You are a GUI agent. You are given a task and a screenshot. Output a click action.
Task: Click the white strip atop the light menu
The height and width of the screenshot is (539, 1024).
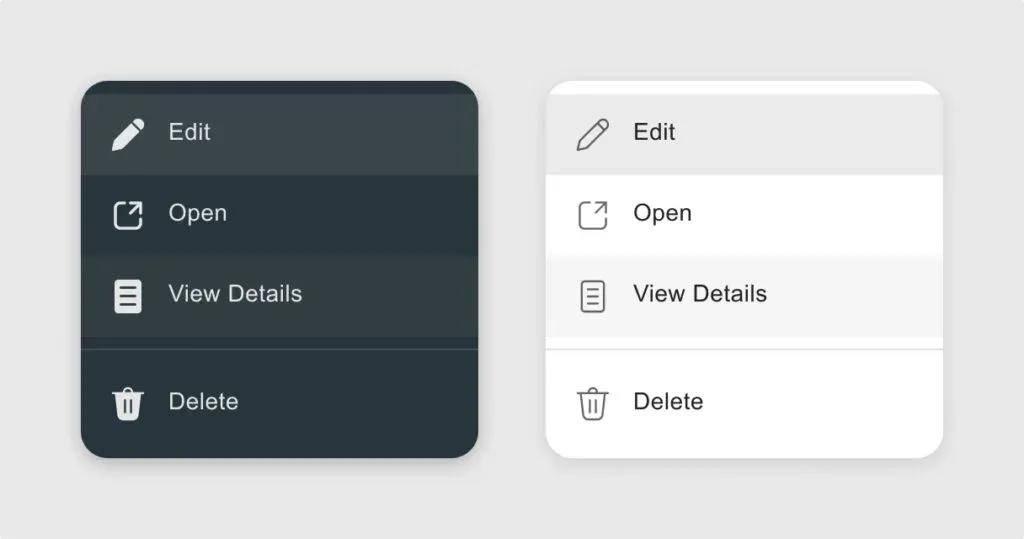point(744,87)
